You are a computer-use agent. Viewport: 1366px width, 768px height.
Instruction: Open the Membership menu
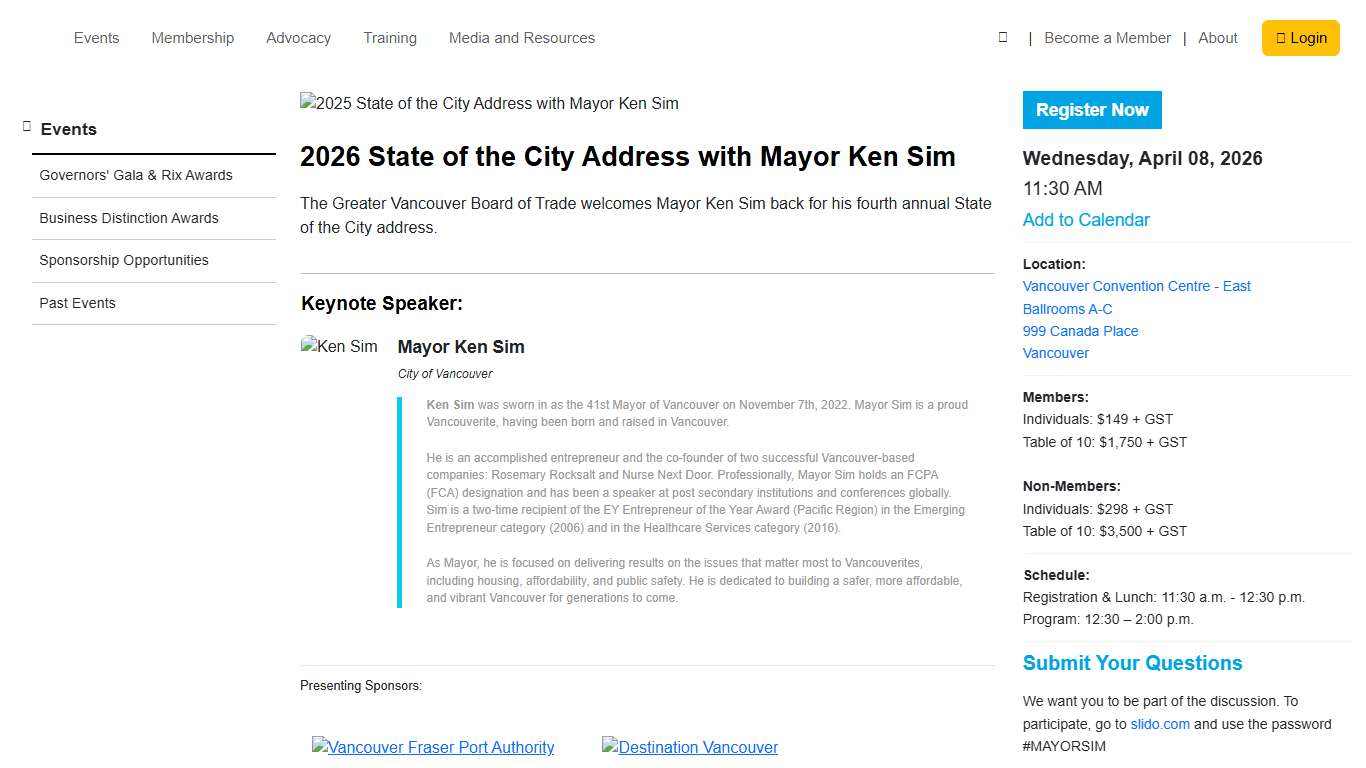(192, 37)
